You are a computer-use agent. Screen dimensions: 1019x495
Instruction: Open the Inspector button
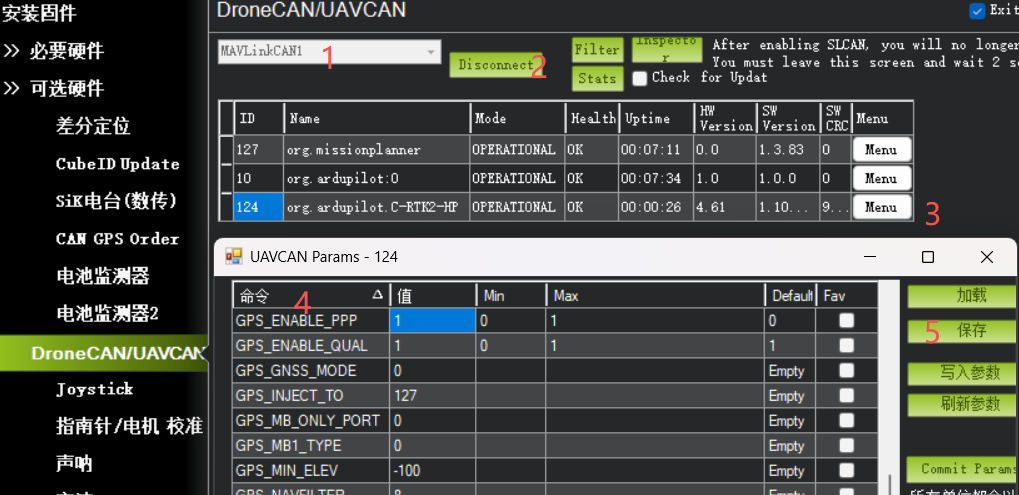tap(666, 48)
